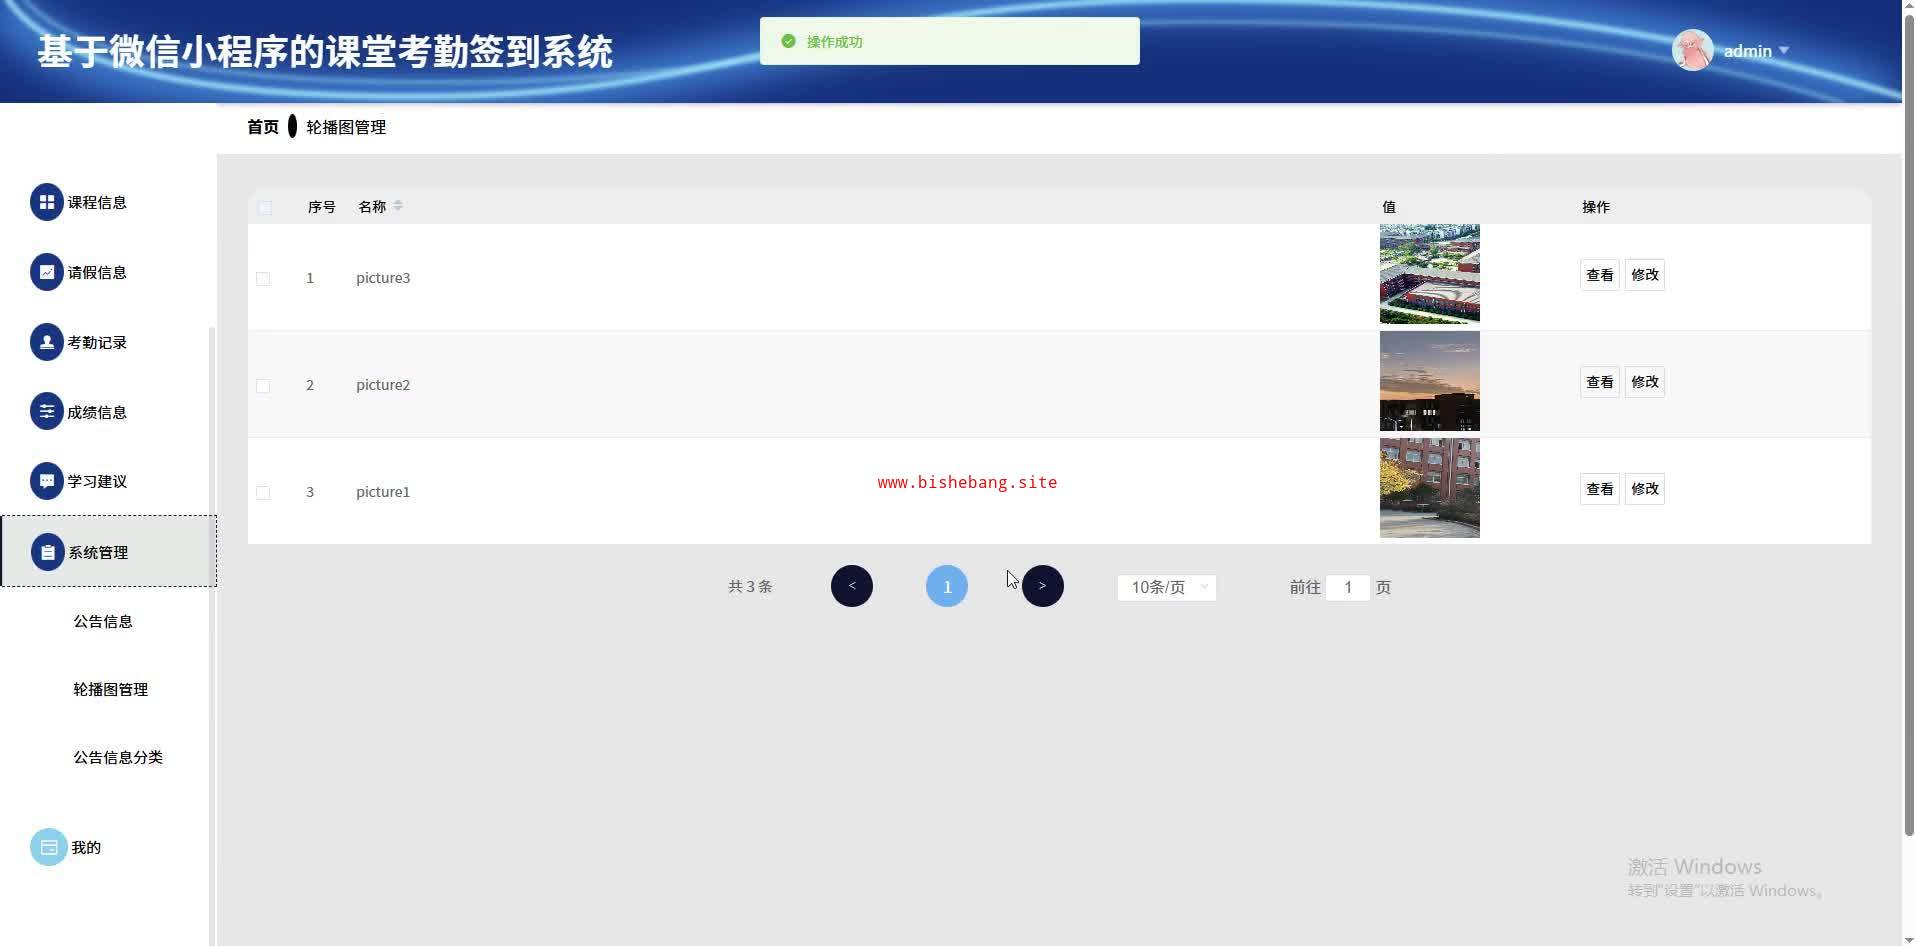Screen dimensions: 1916x946
Task: Check the box for picture1 row
Action: click(263, 493)
